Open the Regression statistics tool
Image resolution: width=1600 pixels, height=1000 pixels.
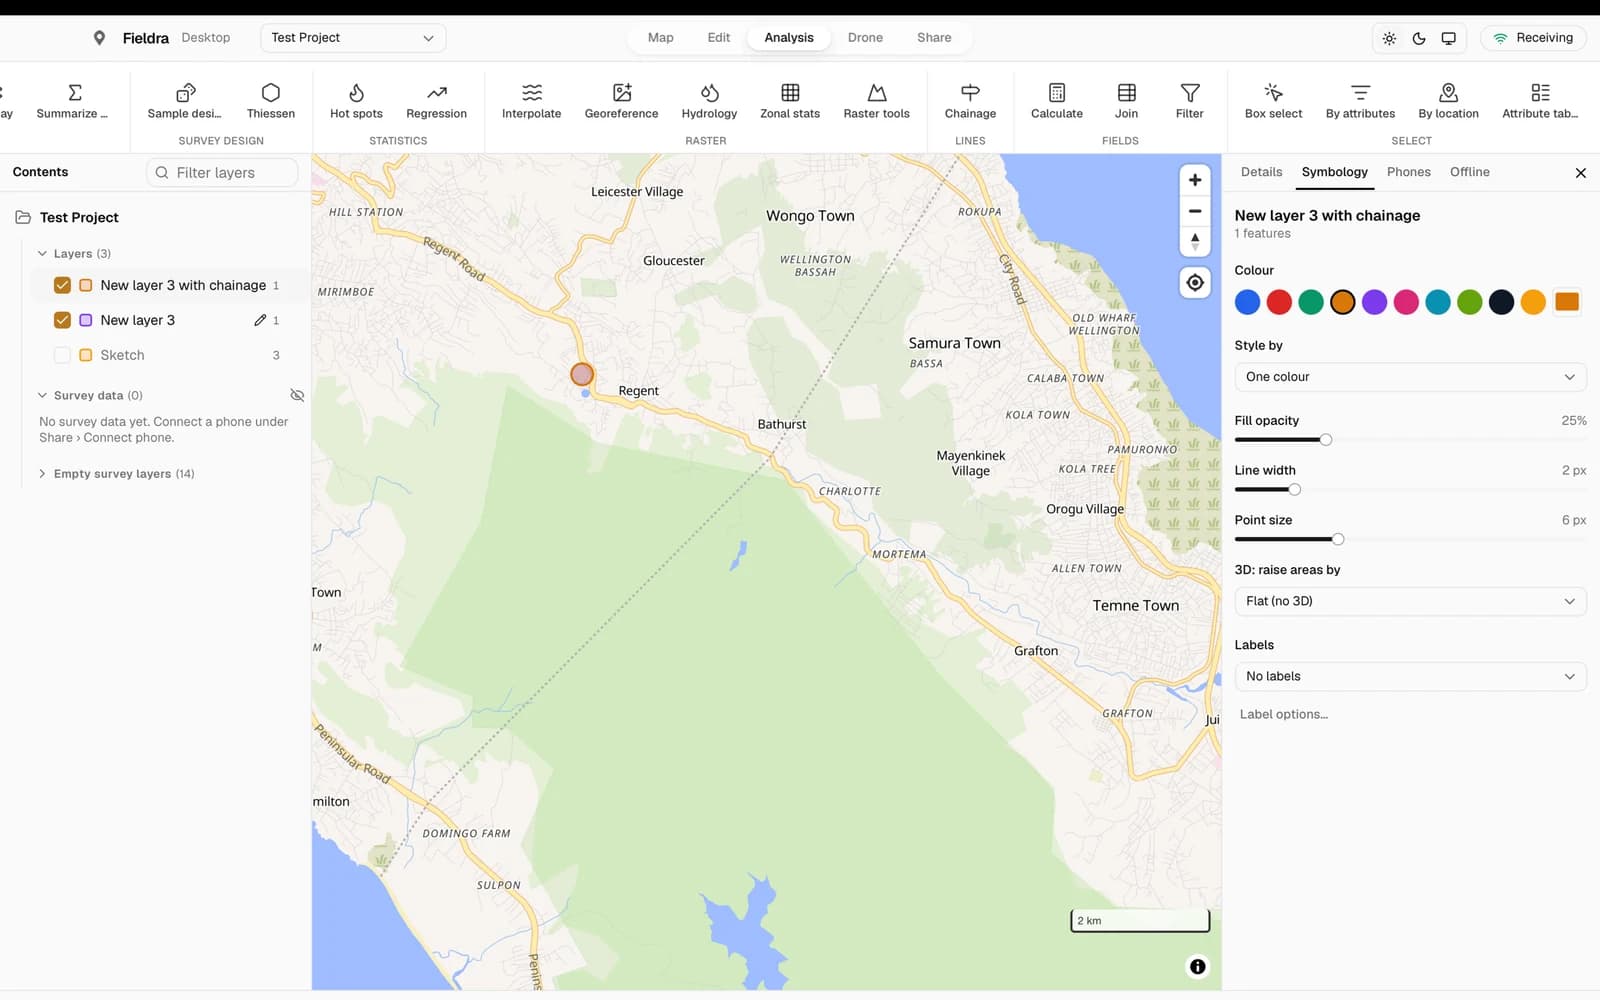(436, 101)
